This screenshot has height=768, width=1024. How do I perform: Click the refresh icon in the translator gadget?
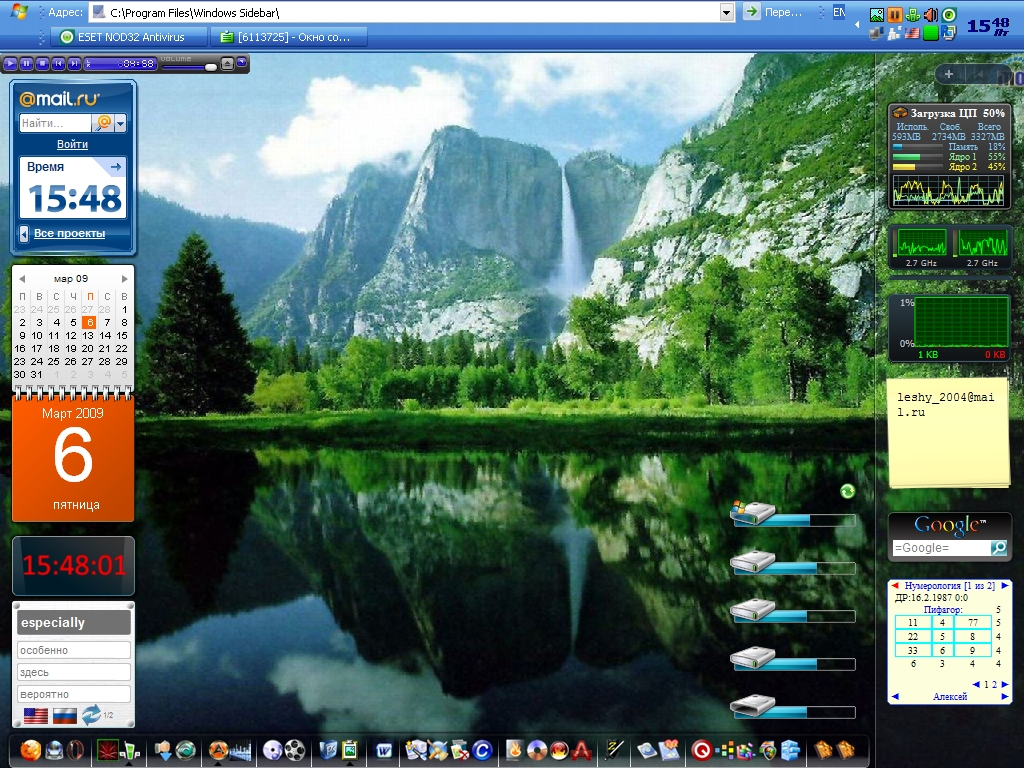pyautogui.click(x=91, y=714)
